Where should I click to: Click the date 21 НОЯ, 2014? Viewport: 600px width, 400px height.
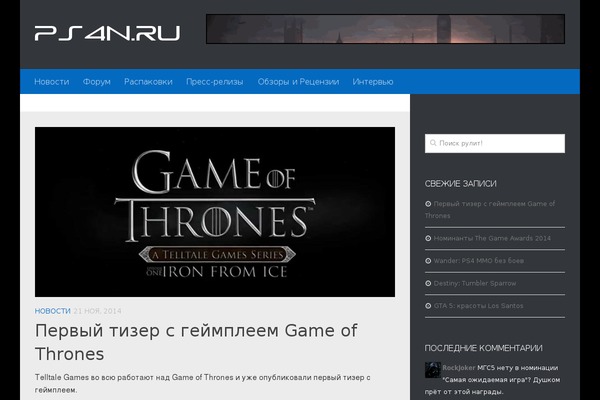[x=98, y=311]
